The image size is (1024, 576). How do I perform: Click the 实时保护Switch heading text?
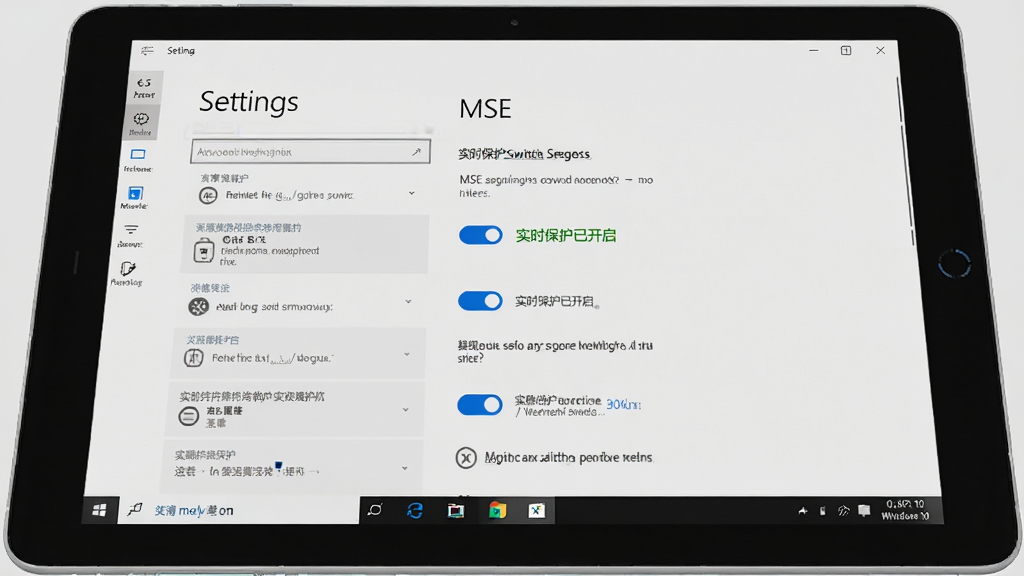(524, 154)
